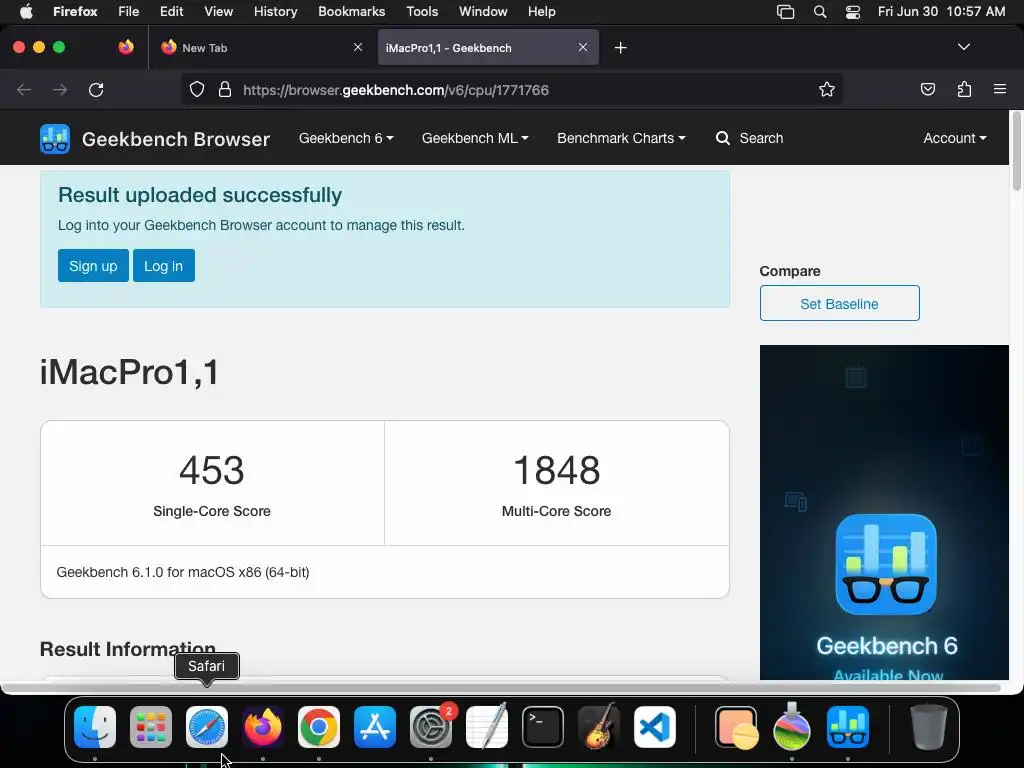The width and height of the screenshot is (1024, 768).
Task: Select the iMacPro1,1 - Geekbench tab
Action: tap(488, 48)
